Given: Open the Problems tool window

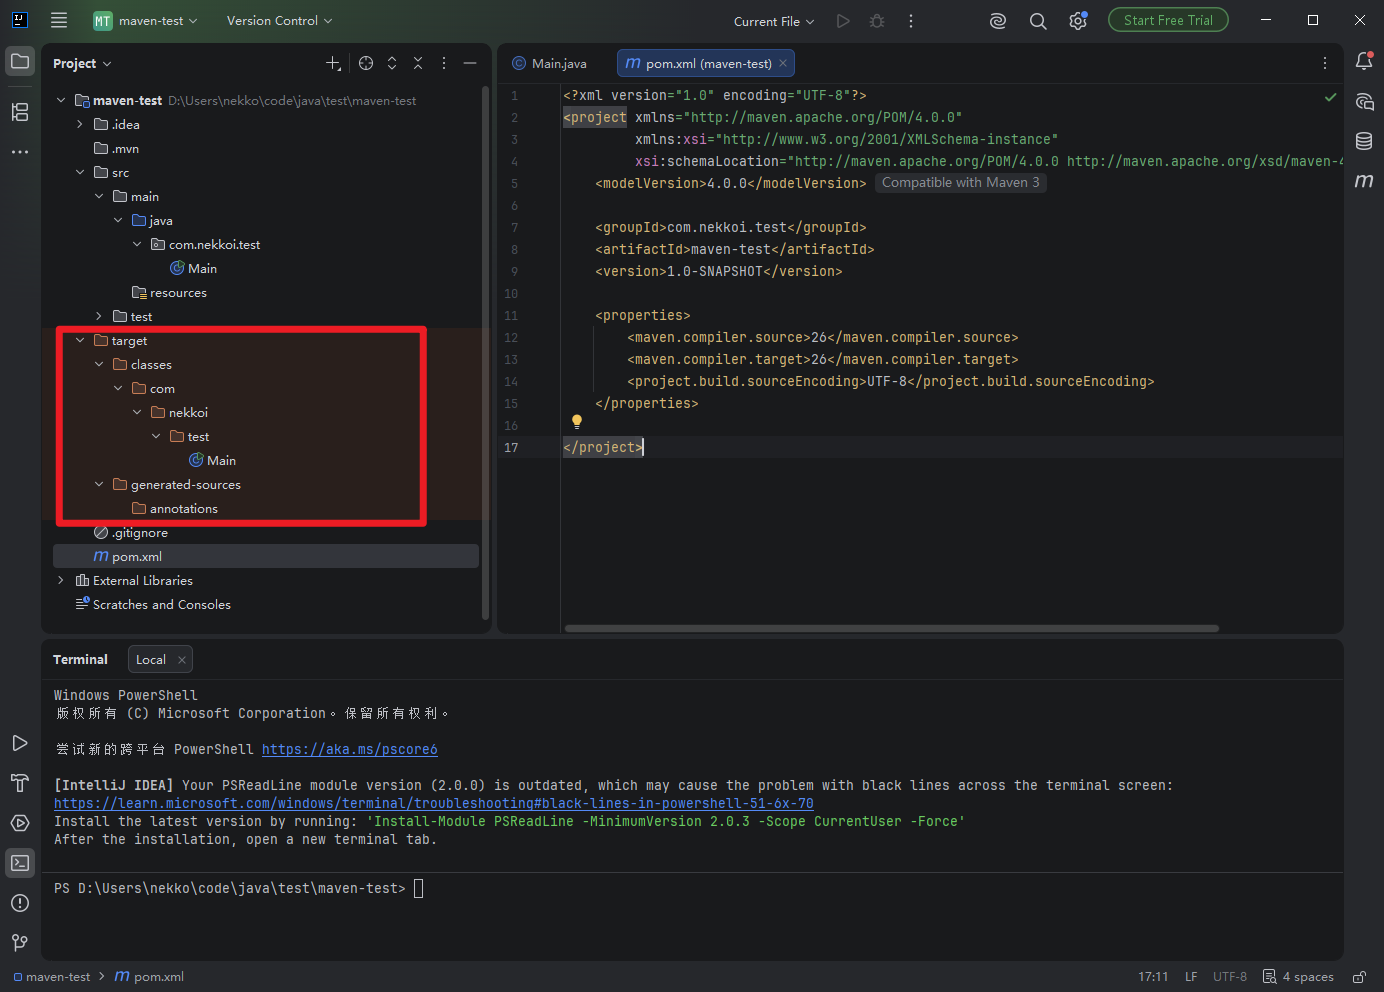Looking at the screenshot, I should pyautogui.click(x=20, y=903).
